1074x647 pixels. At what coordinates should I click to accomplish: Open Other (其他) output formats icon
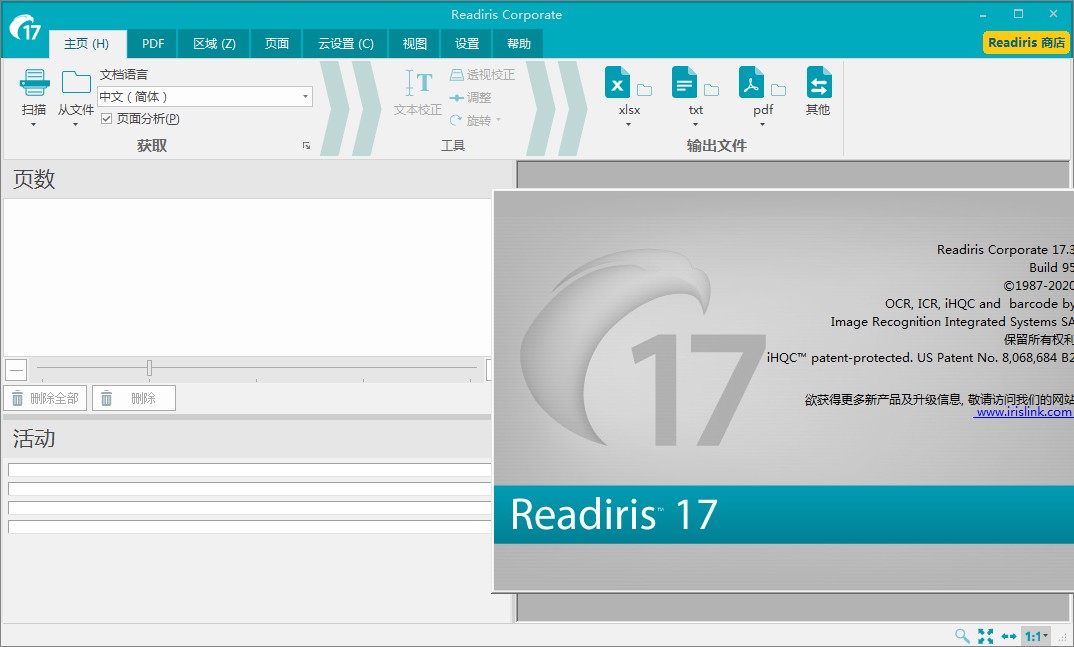point(819,83)
